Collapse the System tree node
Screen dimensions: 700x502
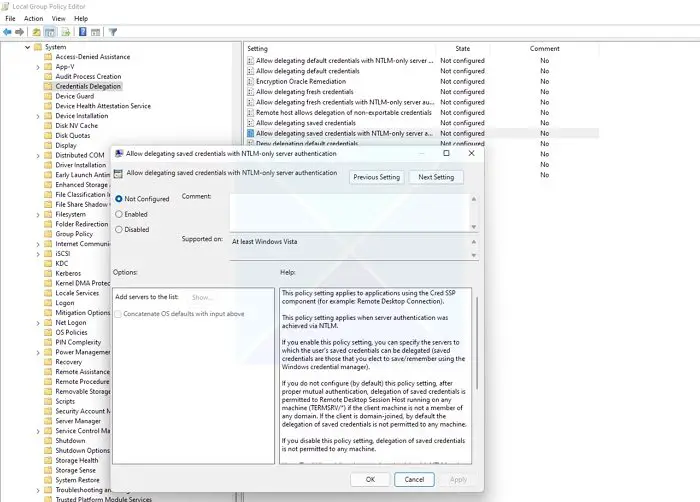click(28, 47)
